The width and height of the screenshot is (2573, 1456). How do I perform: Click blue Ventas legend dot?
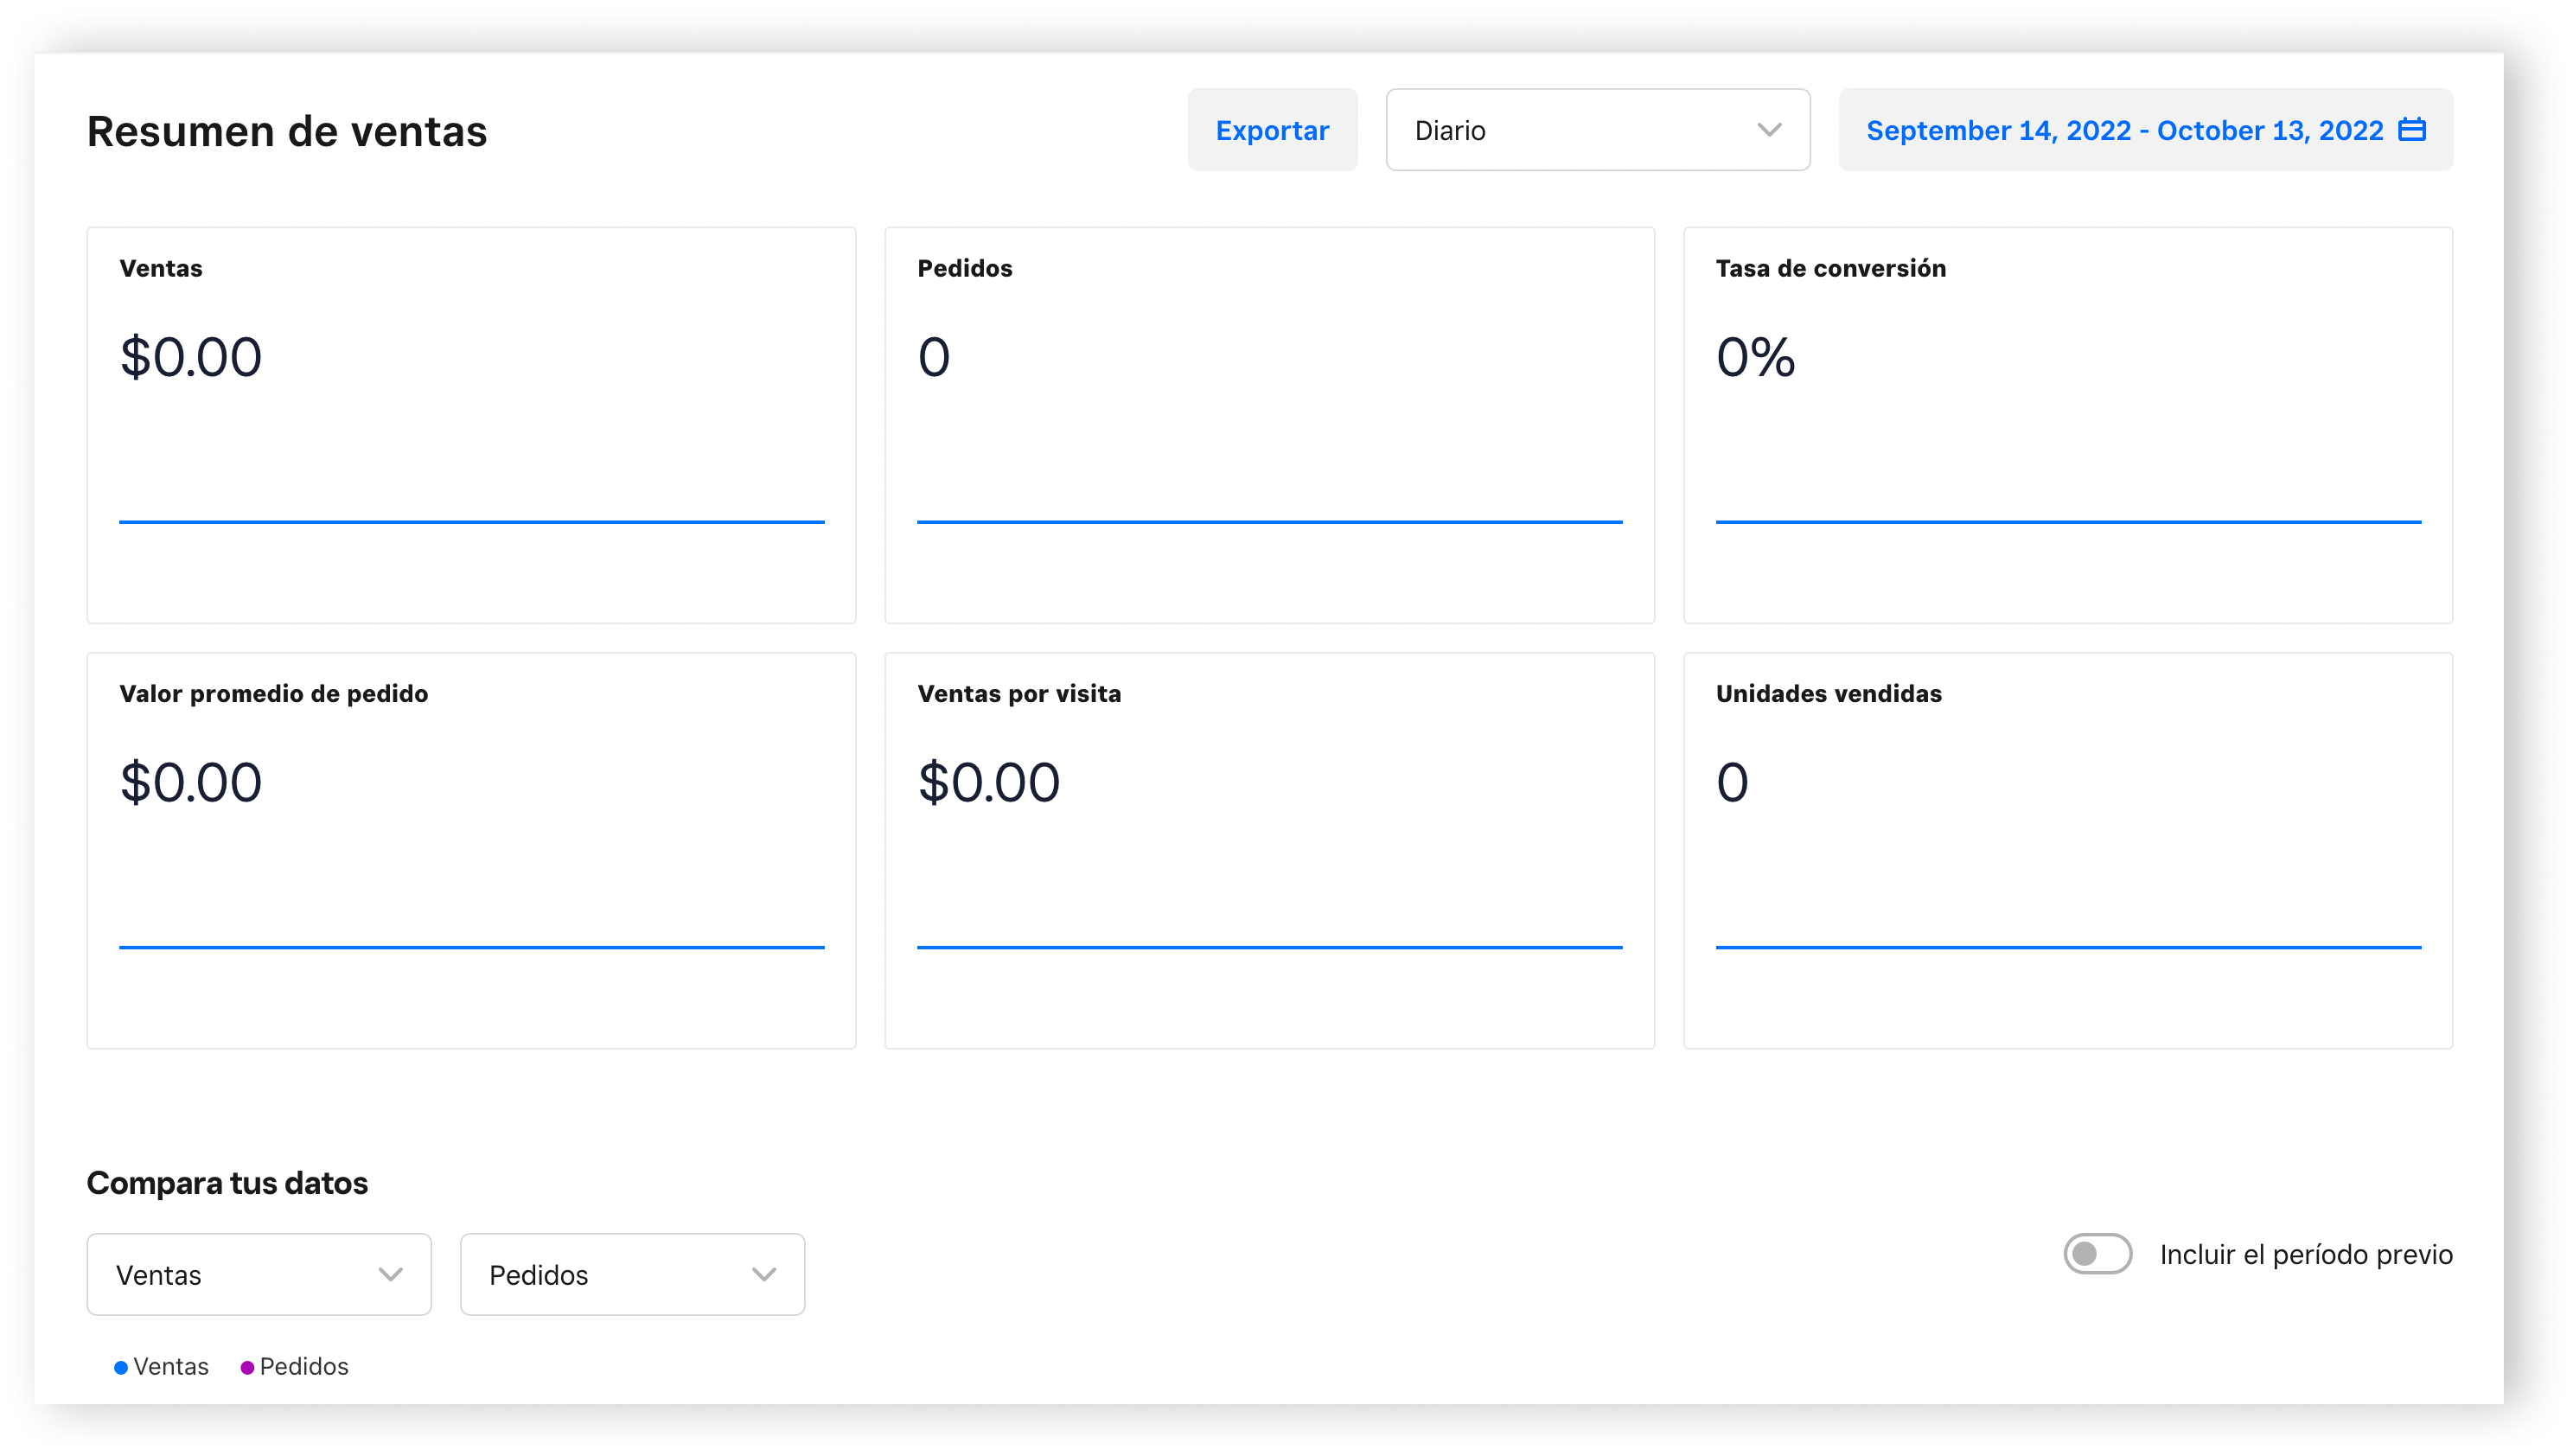click(x=121, y=1367)
